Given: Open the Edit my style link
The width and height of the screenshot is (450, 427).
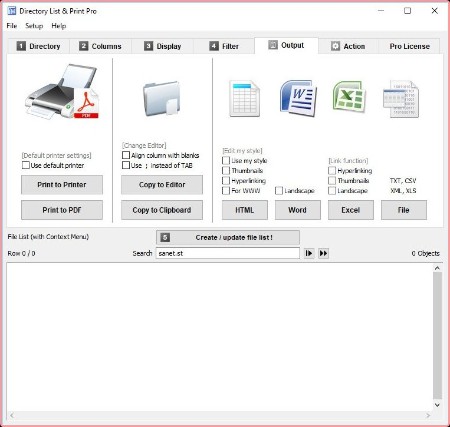Looking at the screenshot, I should pyautogui.click(x=242, y=151).
